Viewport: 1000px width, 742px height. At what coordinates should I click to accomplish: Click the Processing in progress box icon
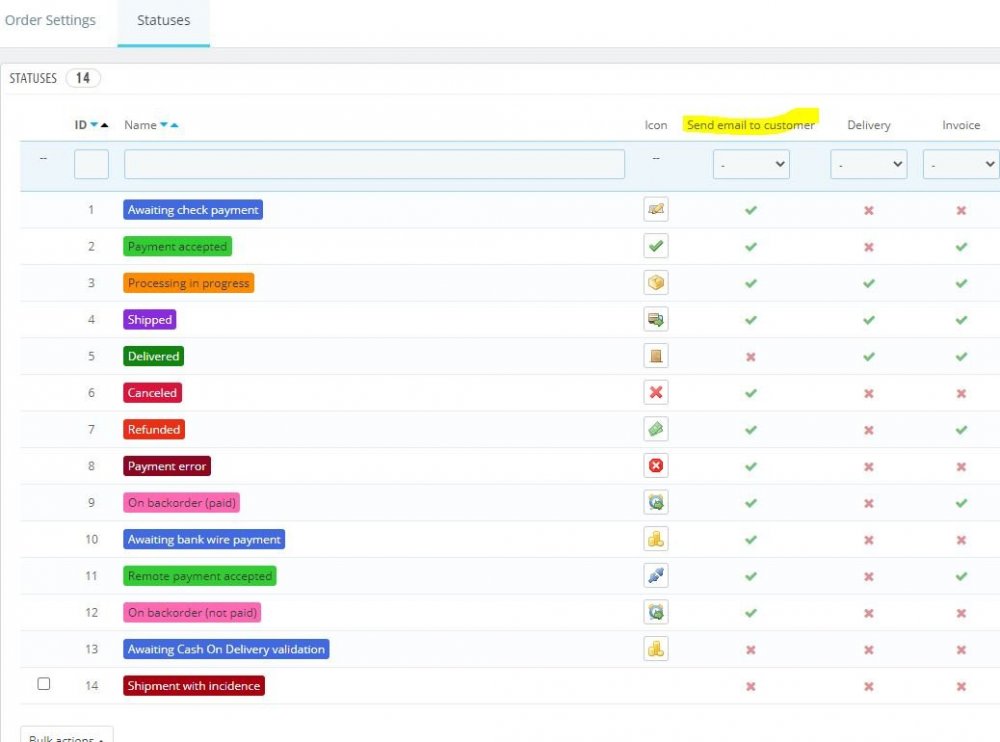click(655, 283)
